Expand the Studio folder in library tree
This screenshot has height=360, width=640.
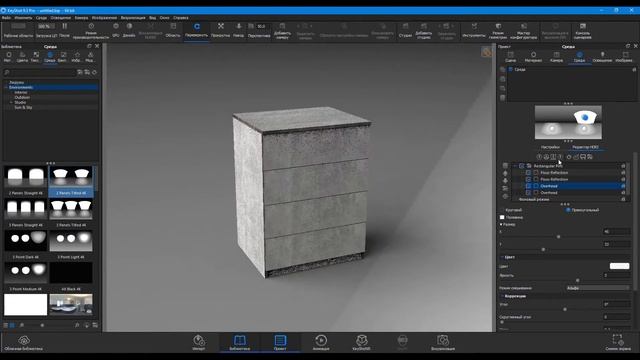click(x=11, y=102)
